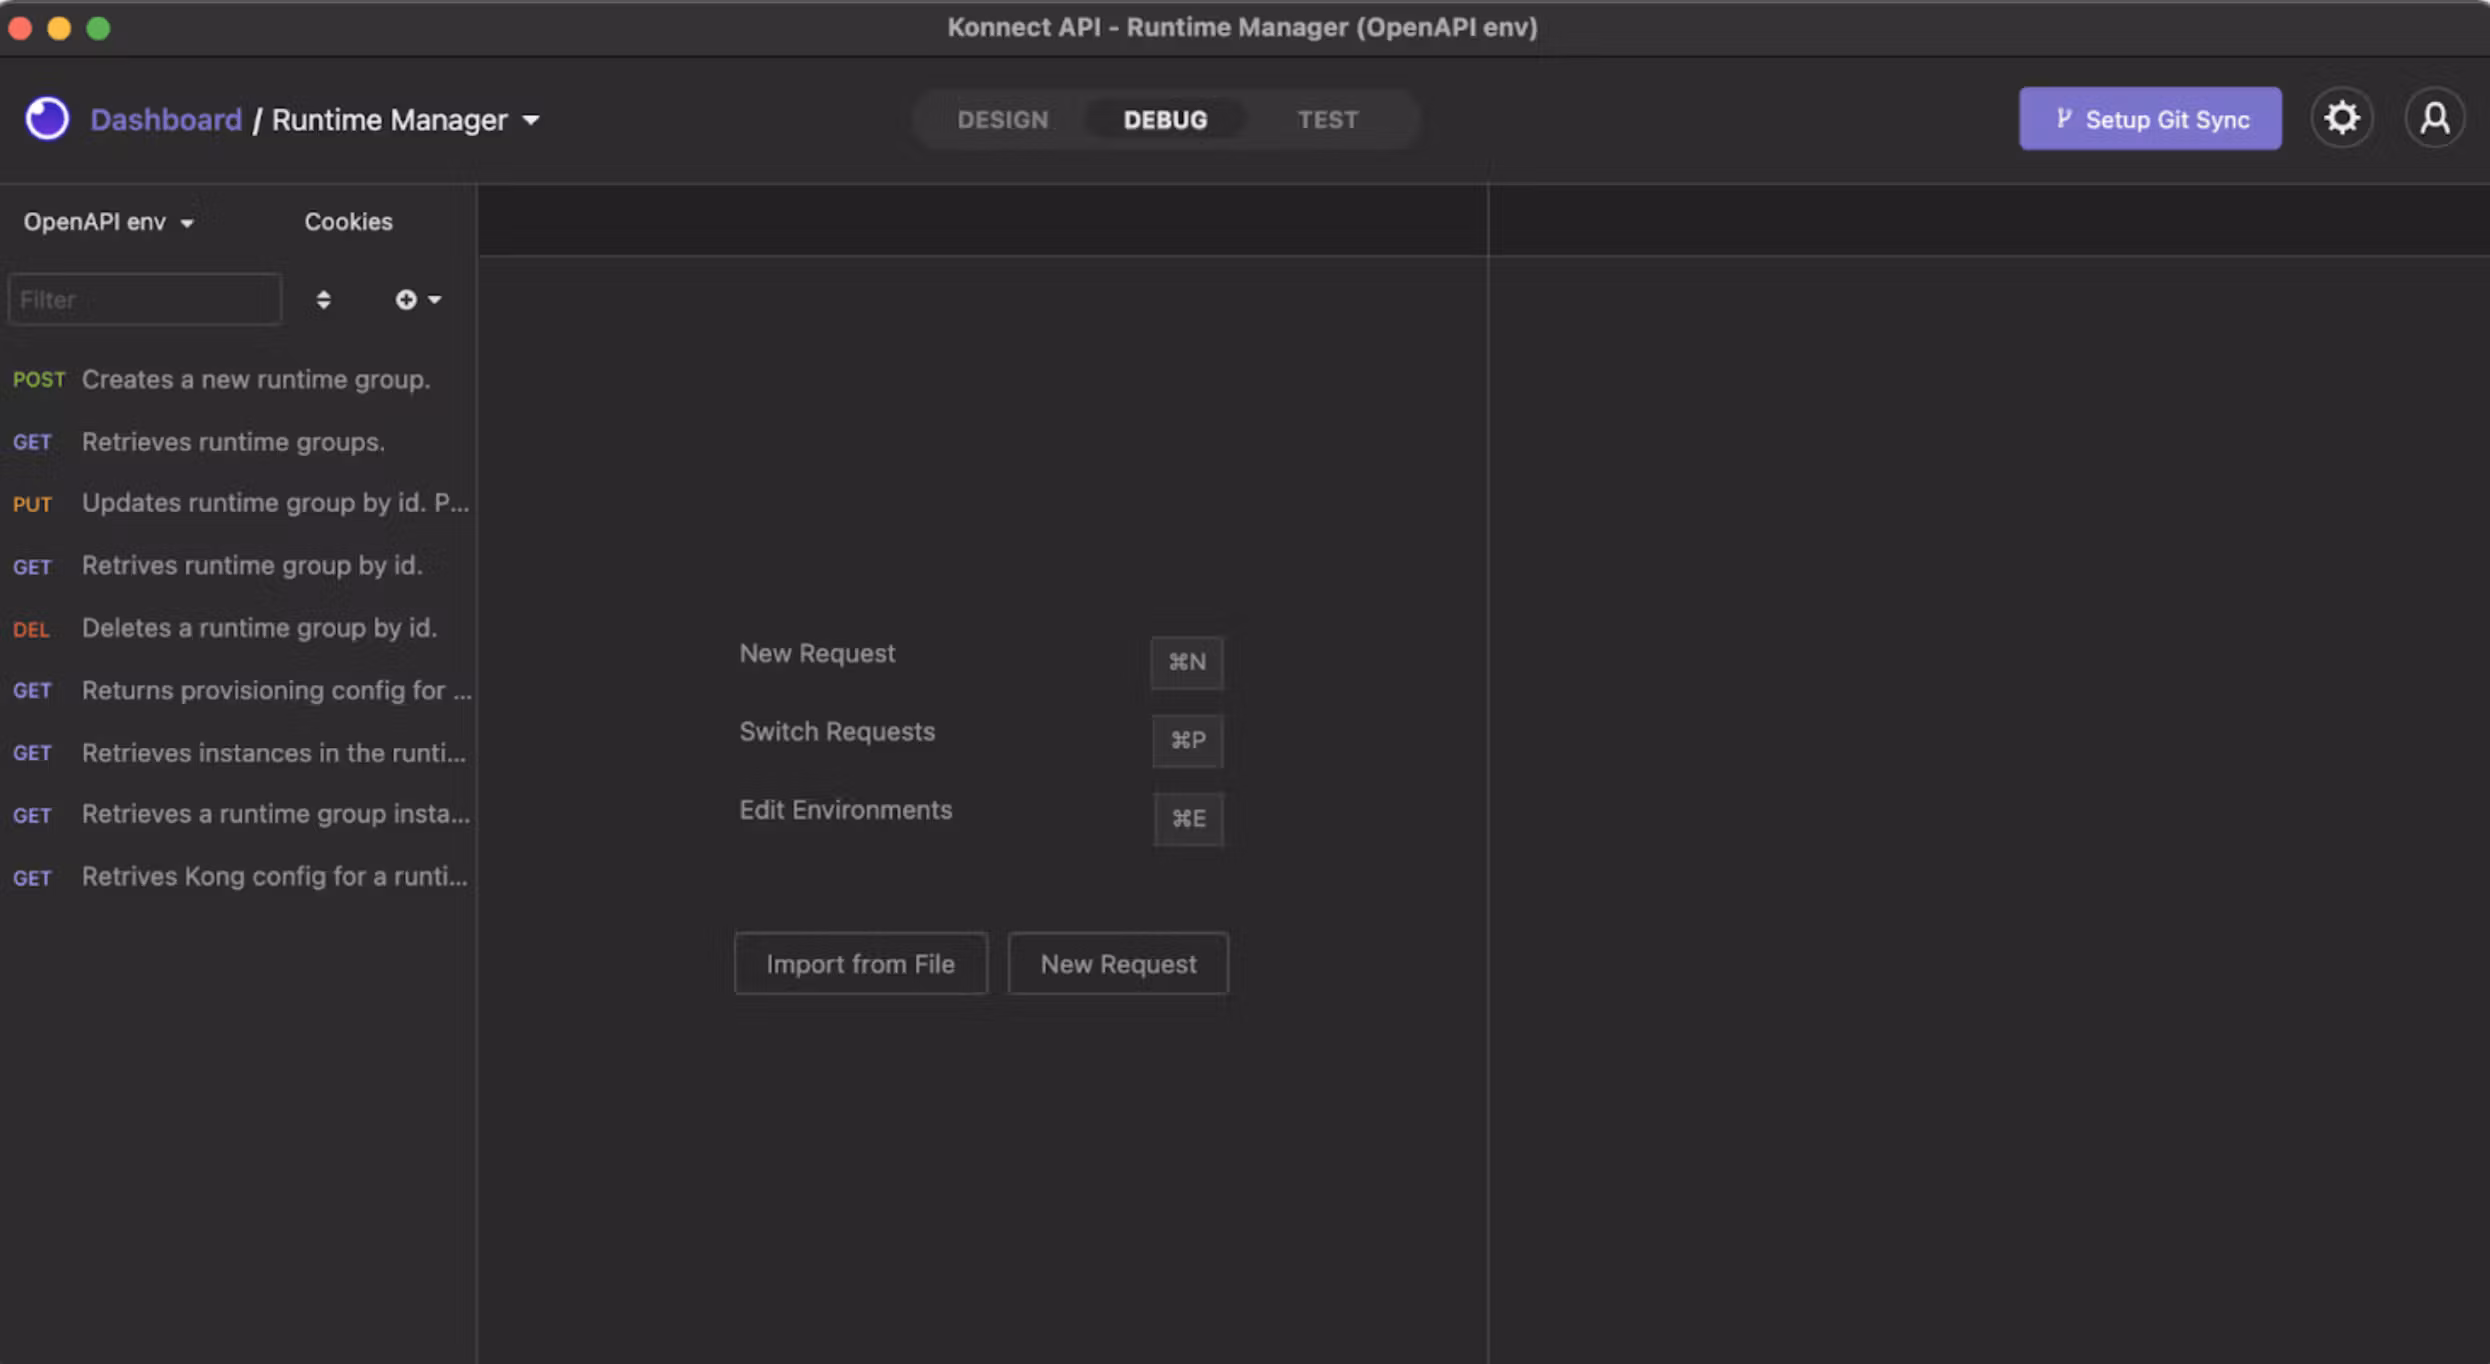Image resolution: width=2490 pixels, height=1364 pixels.
Task: Click the Insomnia purple logo icon
Action: click(x=47, y=119)
